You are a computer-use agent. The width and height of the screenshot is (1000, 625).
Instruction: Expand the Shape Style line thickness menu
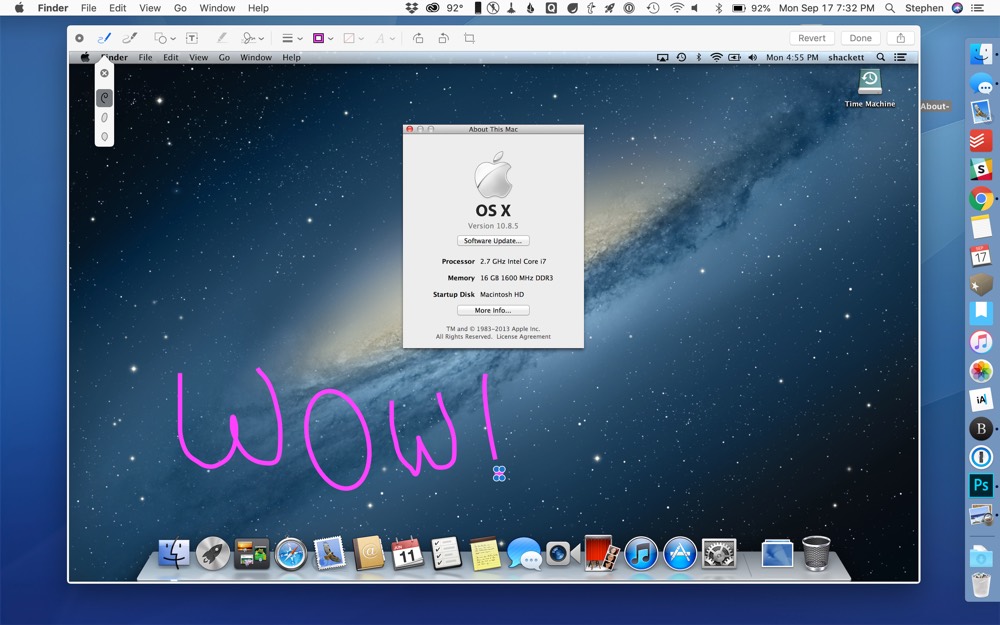[292, 38]
